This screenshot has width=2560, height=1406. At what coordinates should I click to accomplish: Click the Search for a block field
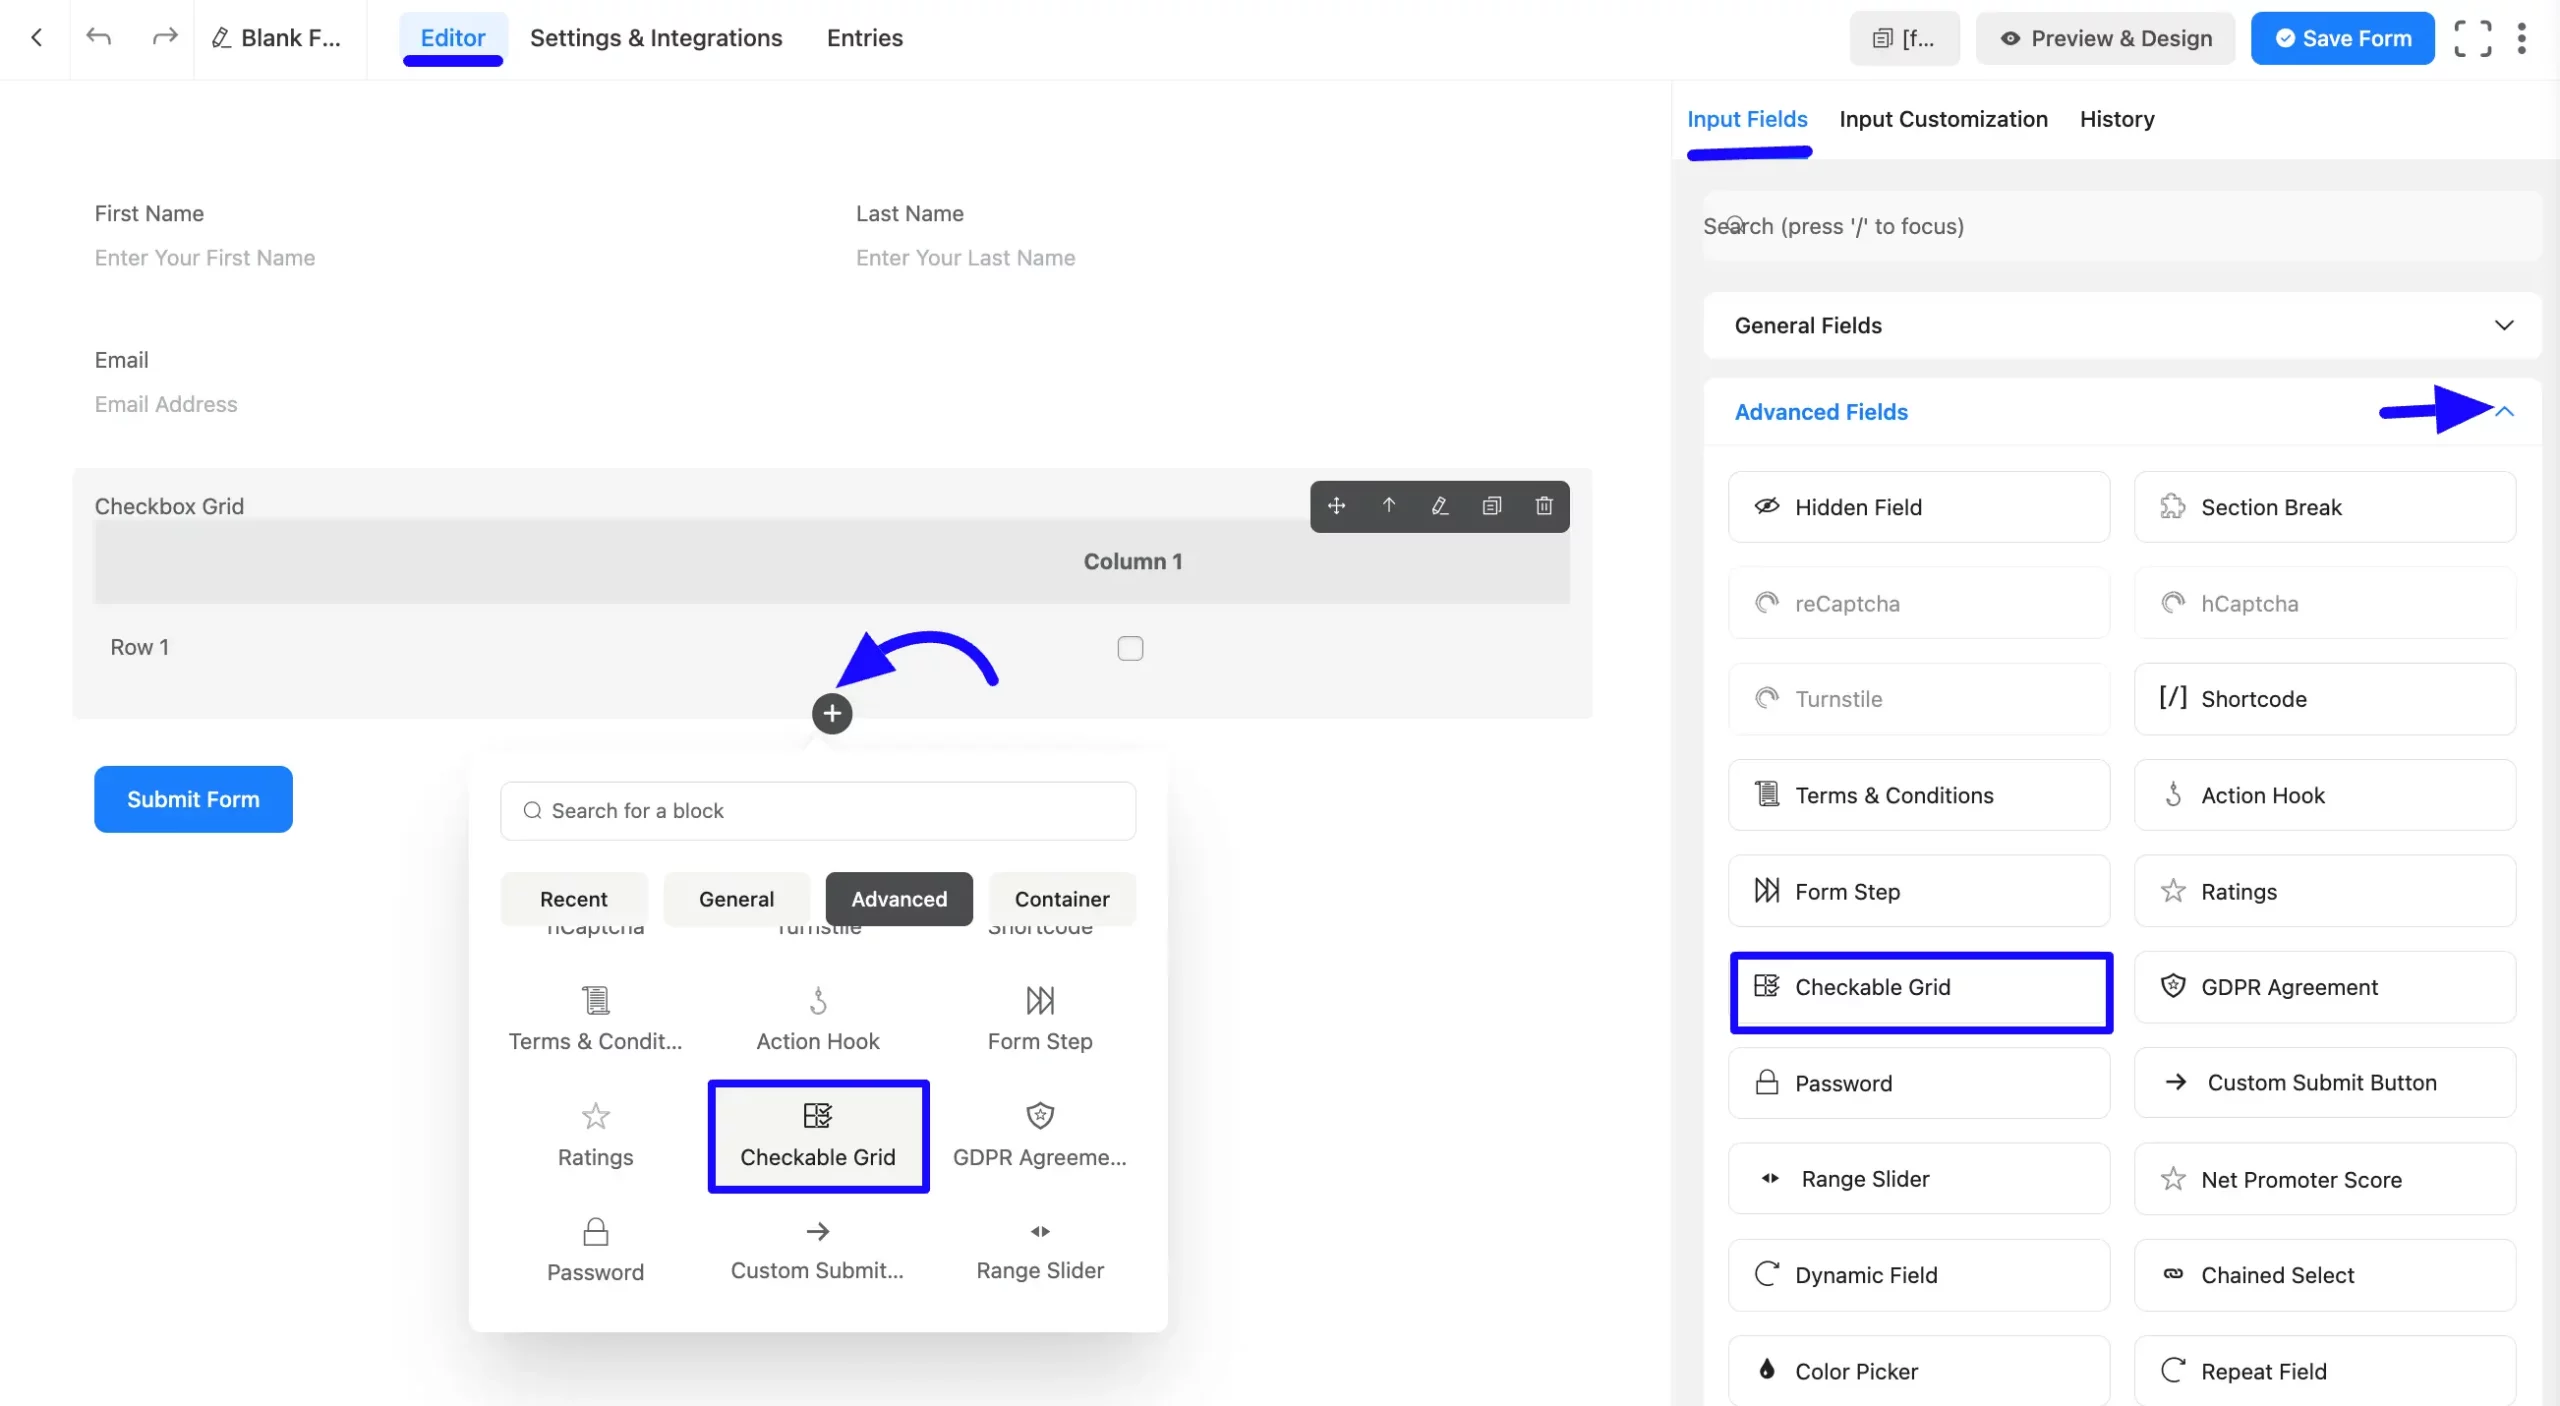pyautogui.click(x=818, y=811)
